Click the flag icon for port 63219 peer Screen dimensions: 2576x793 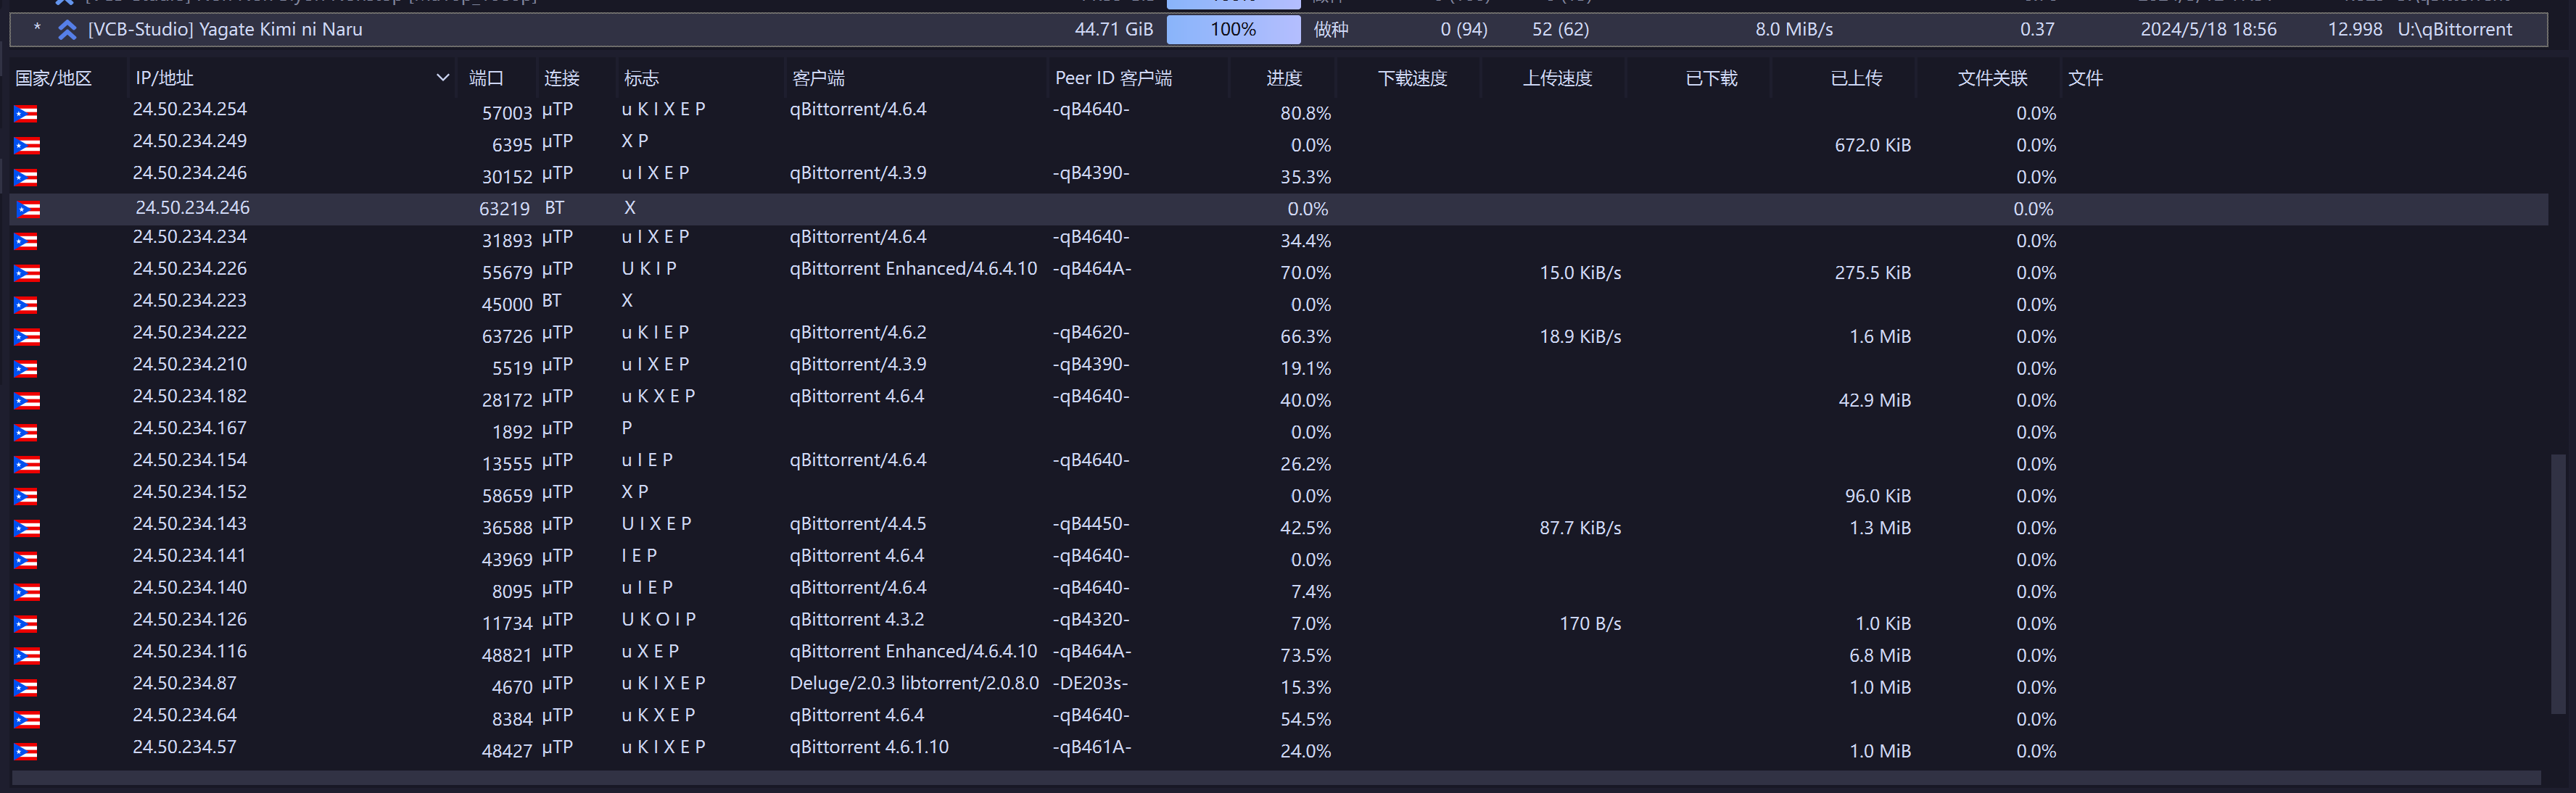29,210
